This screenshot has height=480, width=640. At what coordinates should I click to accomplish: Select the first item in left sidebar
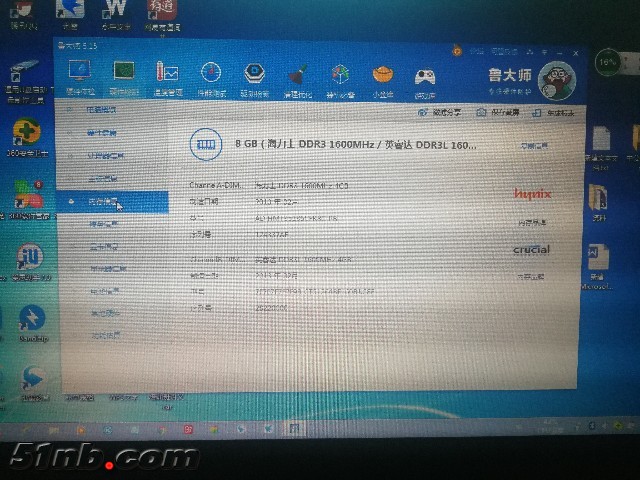pyautogui.click(x=102, y=110)
